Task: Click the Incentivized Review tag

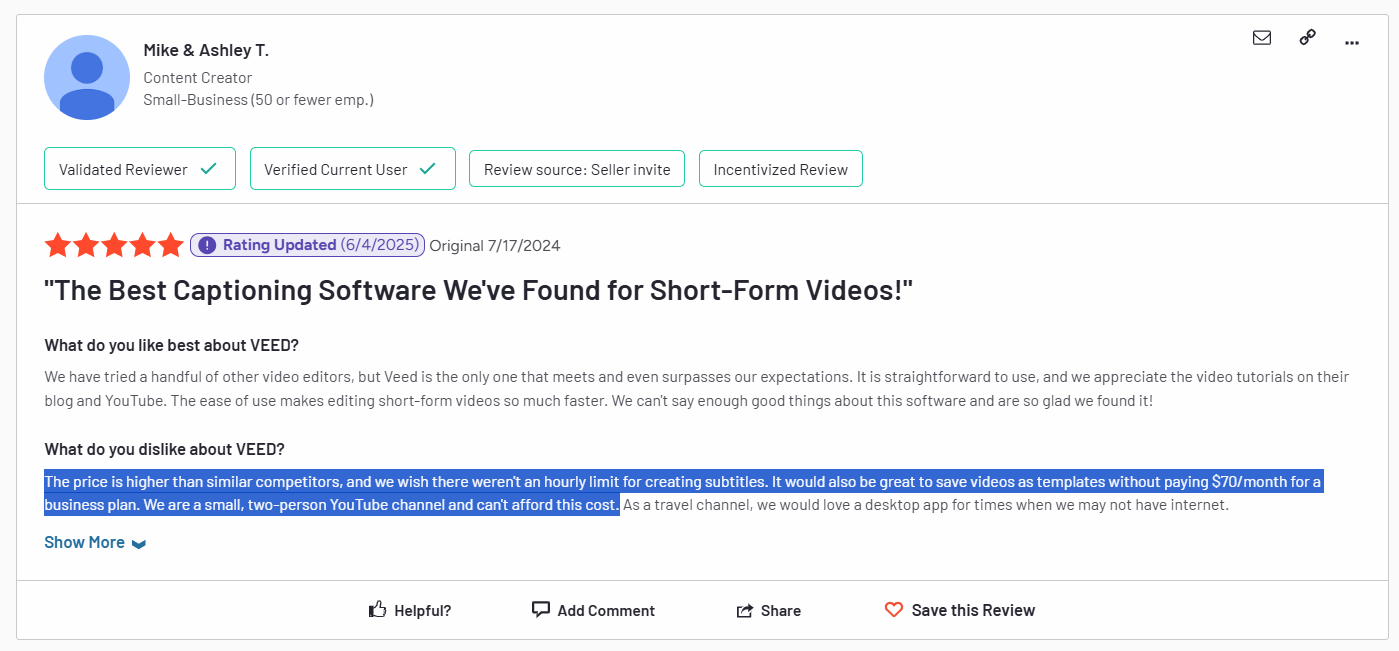Action: pyautogui.click(x=780, y=169)
